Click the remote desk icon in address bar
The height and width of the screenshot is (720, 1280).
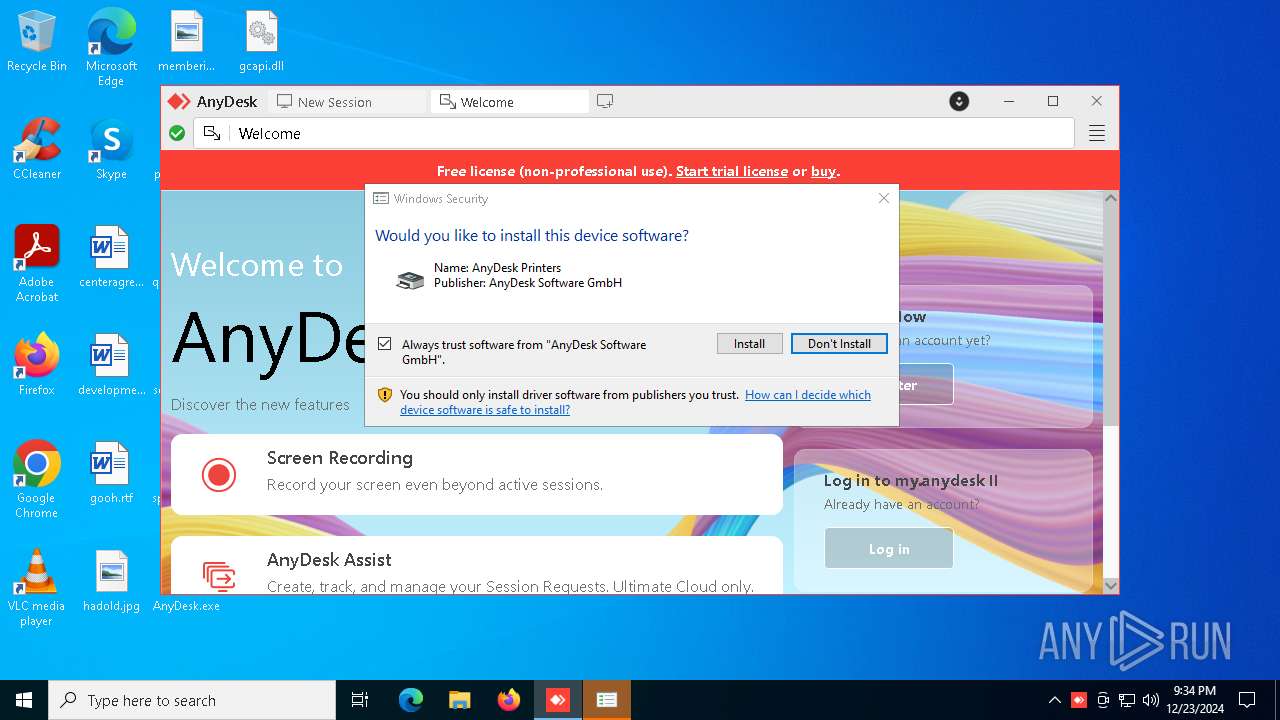tap(212, 133)
